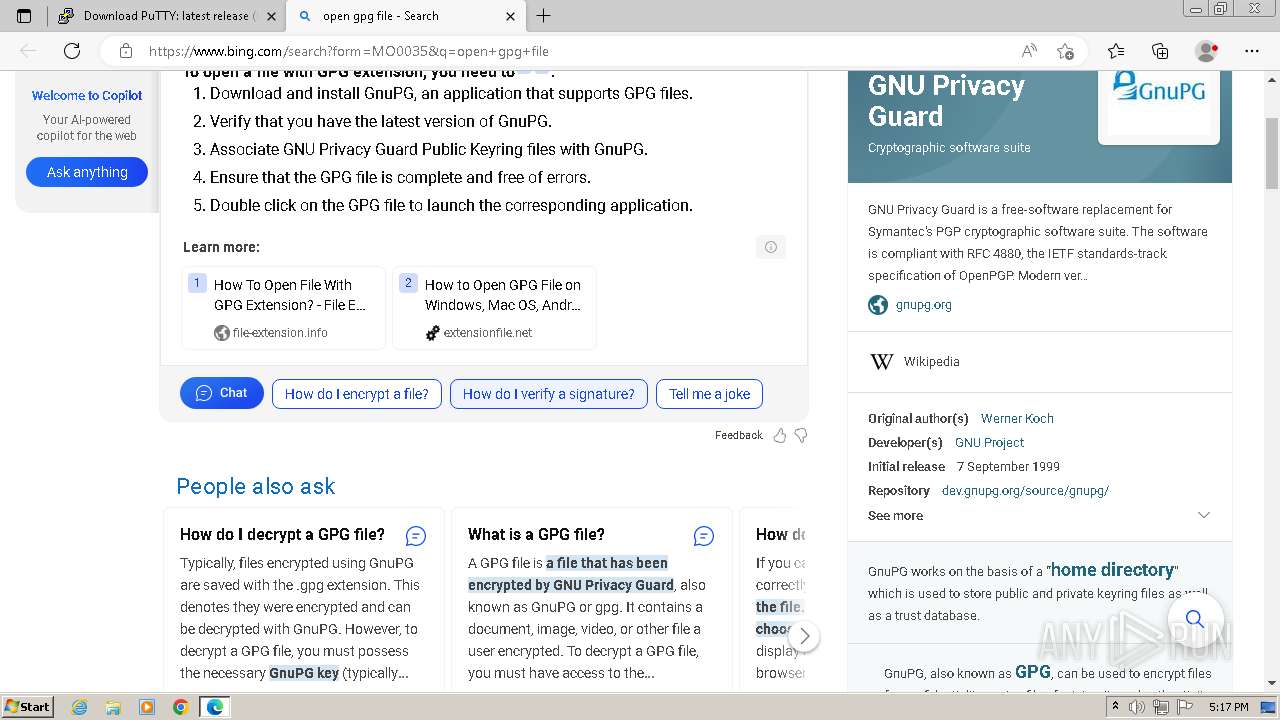Choose How do I verify a signature suggestion
Image resolution: width=1280 pixels, height=720 pixels.
pos(549,394)
